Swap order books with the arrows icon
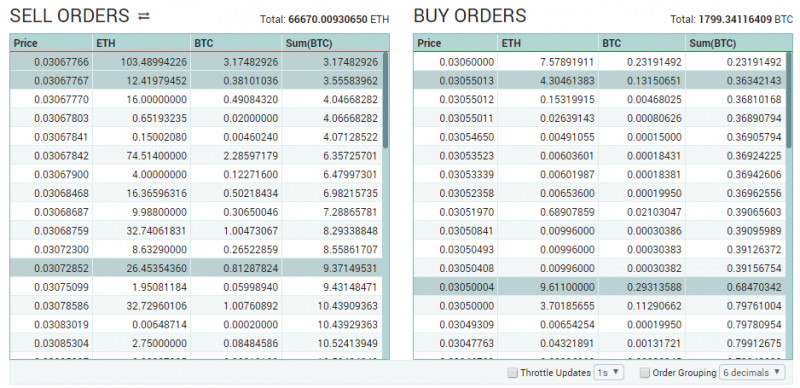 [144, 16]
